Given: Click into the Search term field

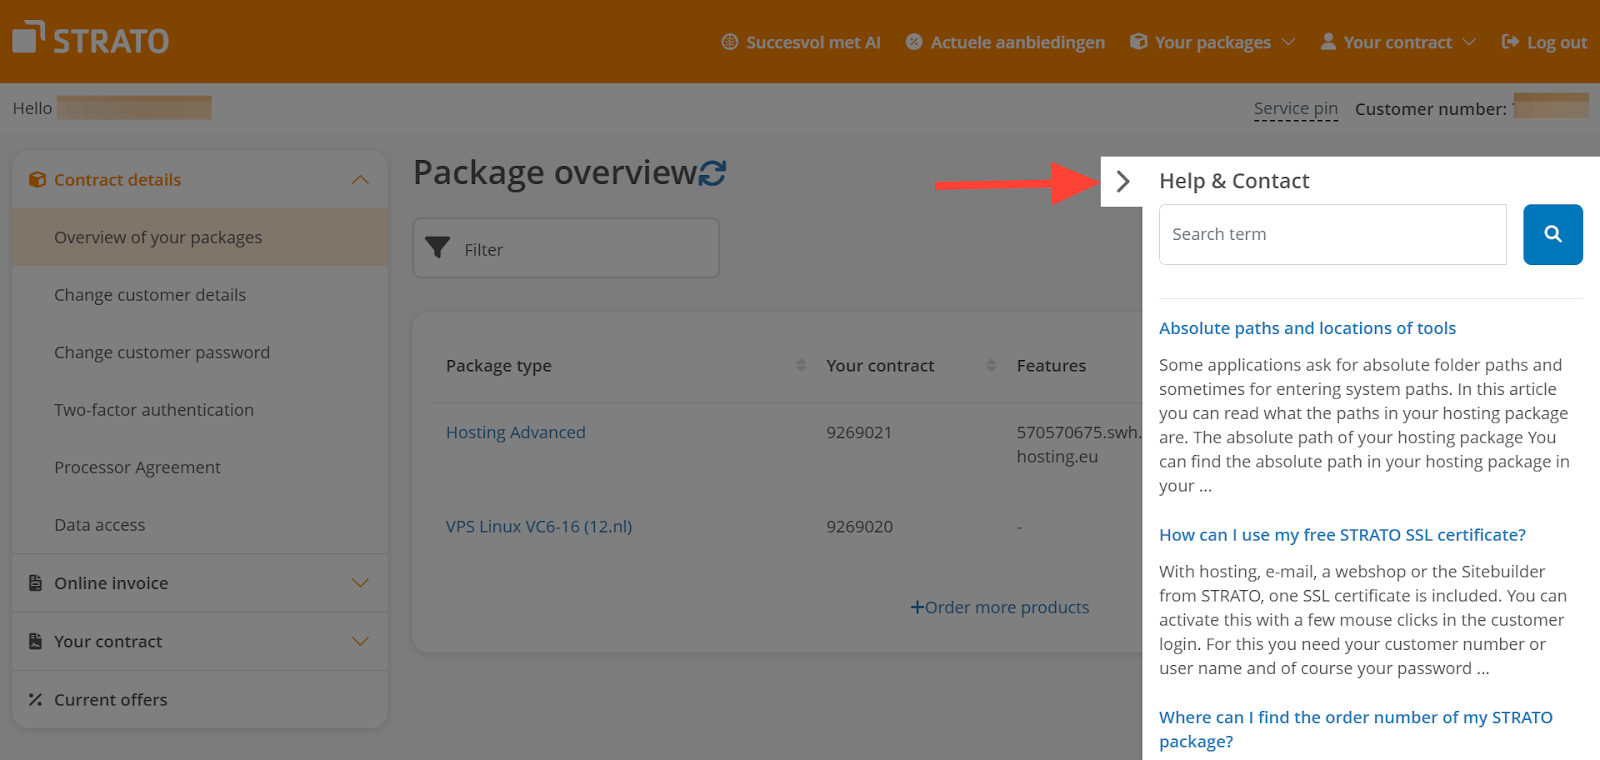Looking at the screenshot, I should 1332,234.
